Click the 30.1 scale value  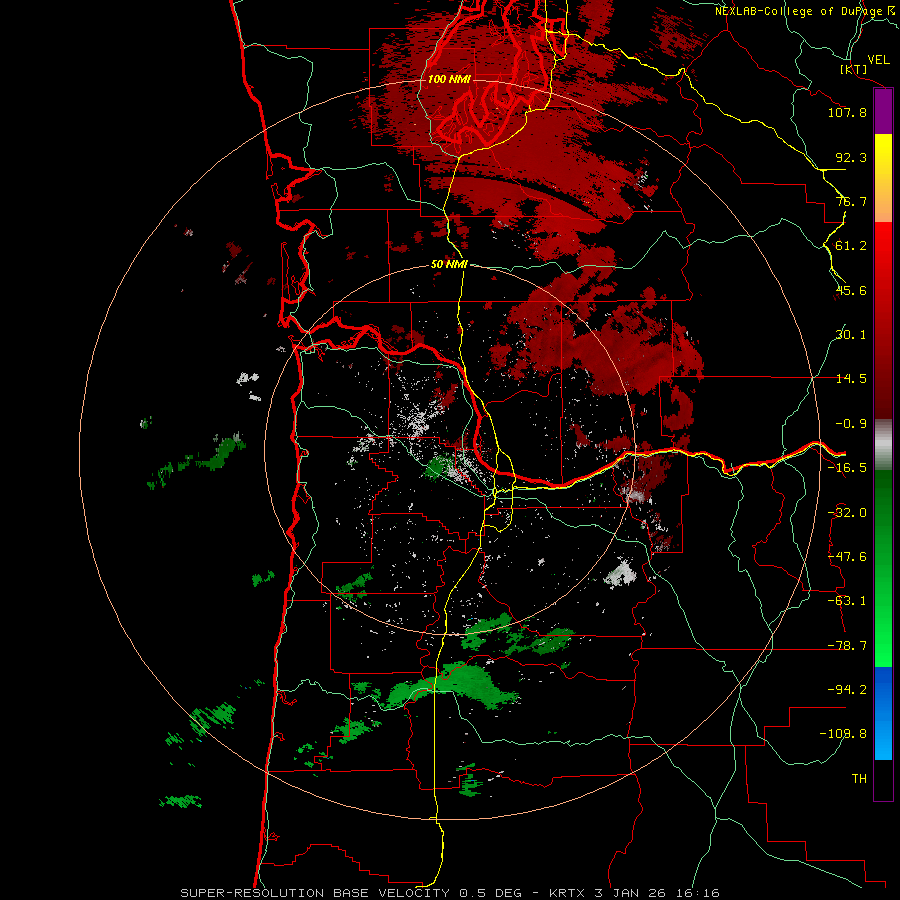(851, 335)
